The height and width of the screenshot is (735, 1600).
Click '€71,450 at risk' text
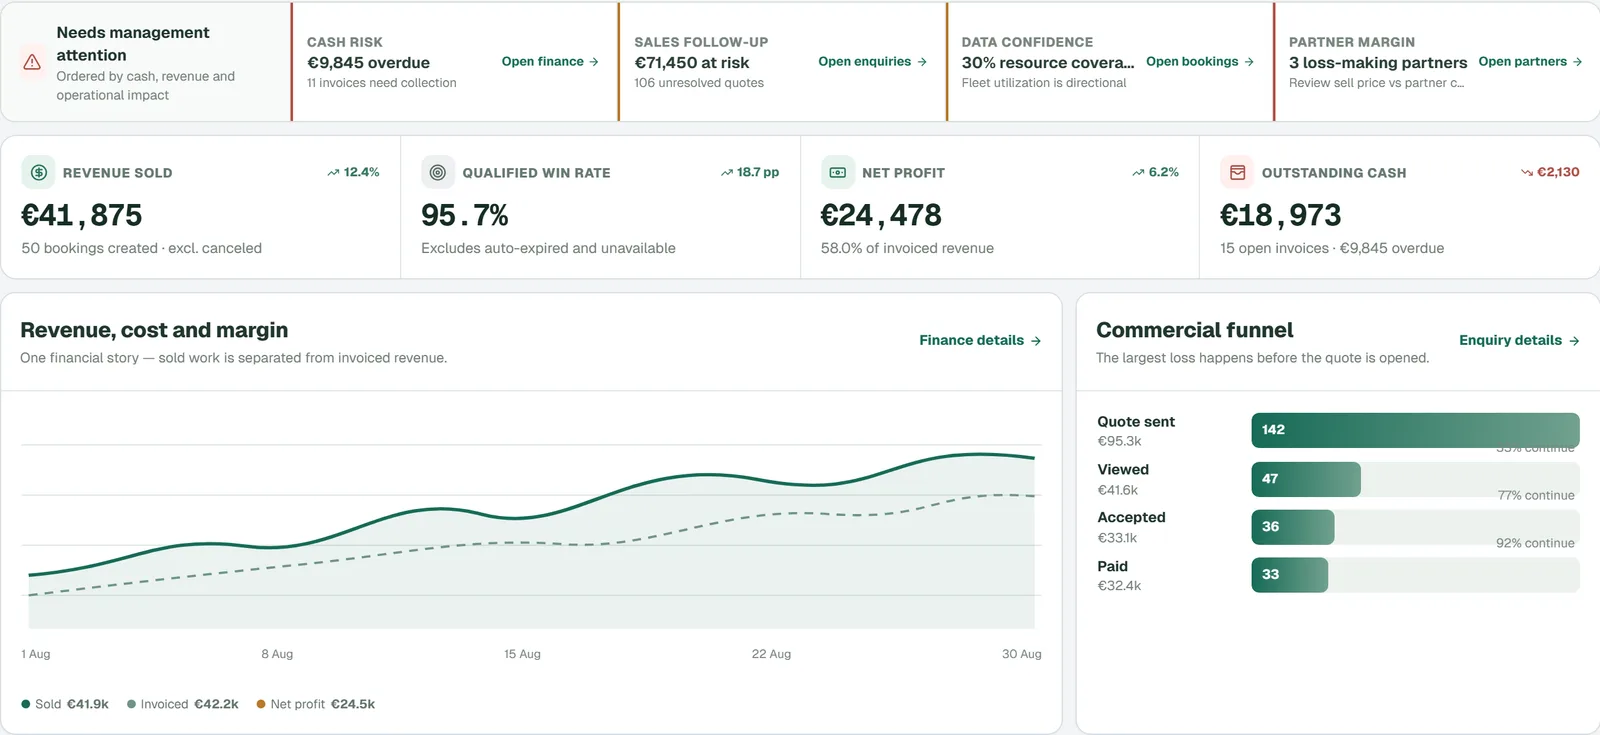691,62
